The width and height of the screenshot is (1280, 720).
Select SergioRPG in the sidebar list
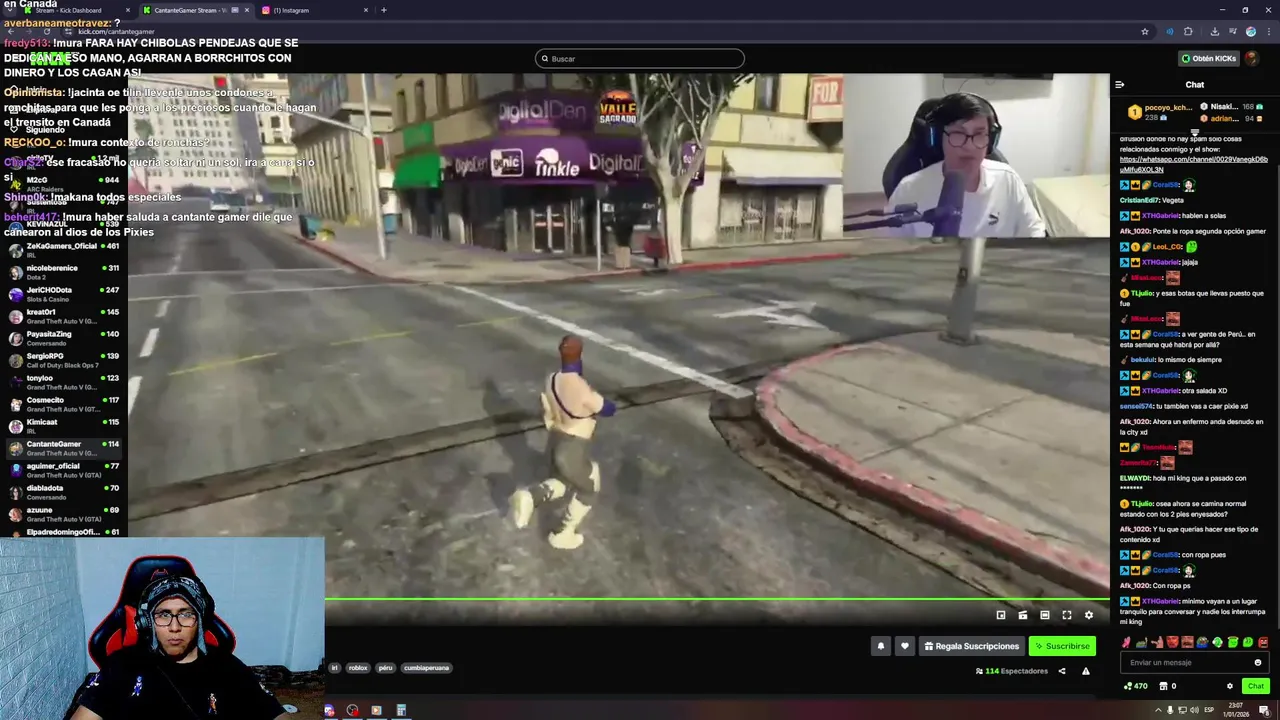64,360
